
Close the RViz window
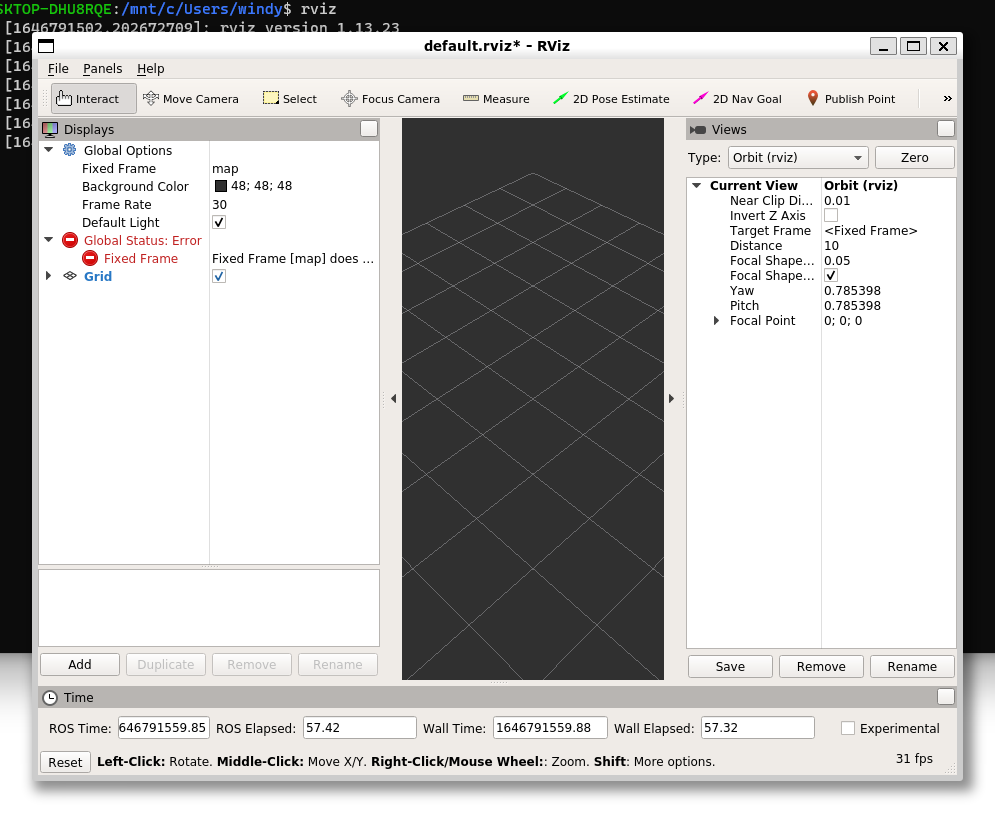pyautogui.click(x=944, y=46)
